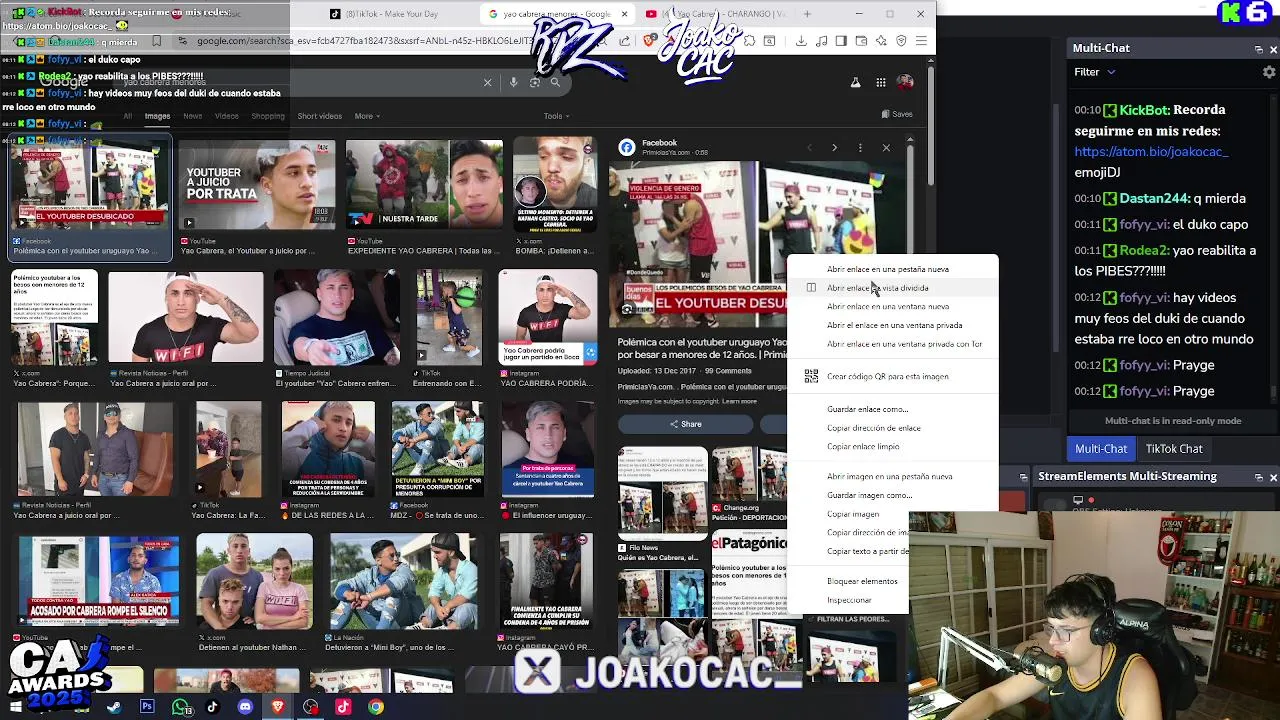Open the atom.bio/joakocac_ link in chat
The image size is (1280, 720).
coord(1151,151)
